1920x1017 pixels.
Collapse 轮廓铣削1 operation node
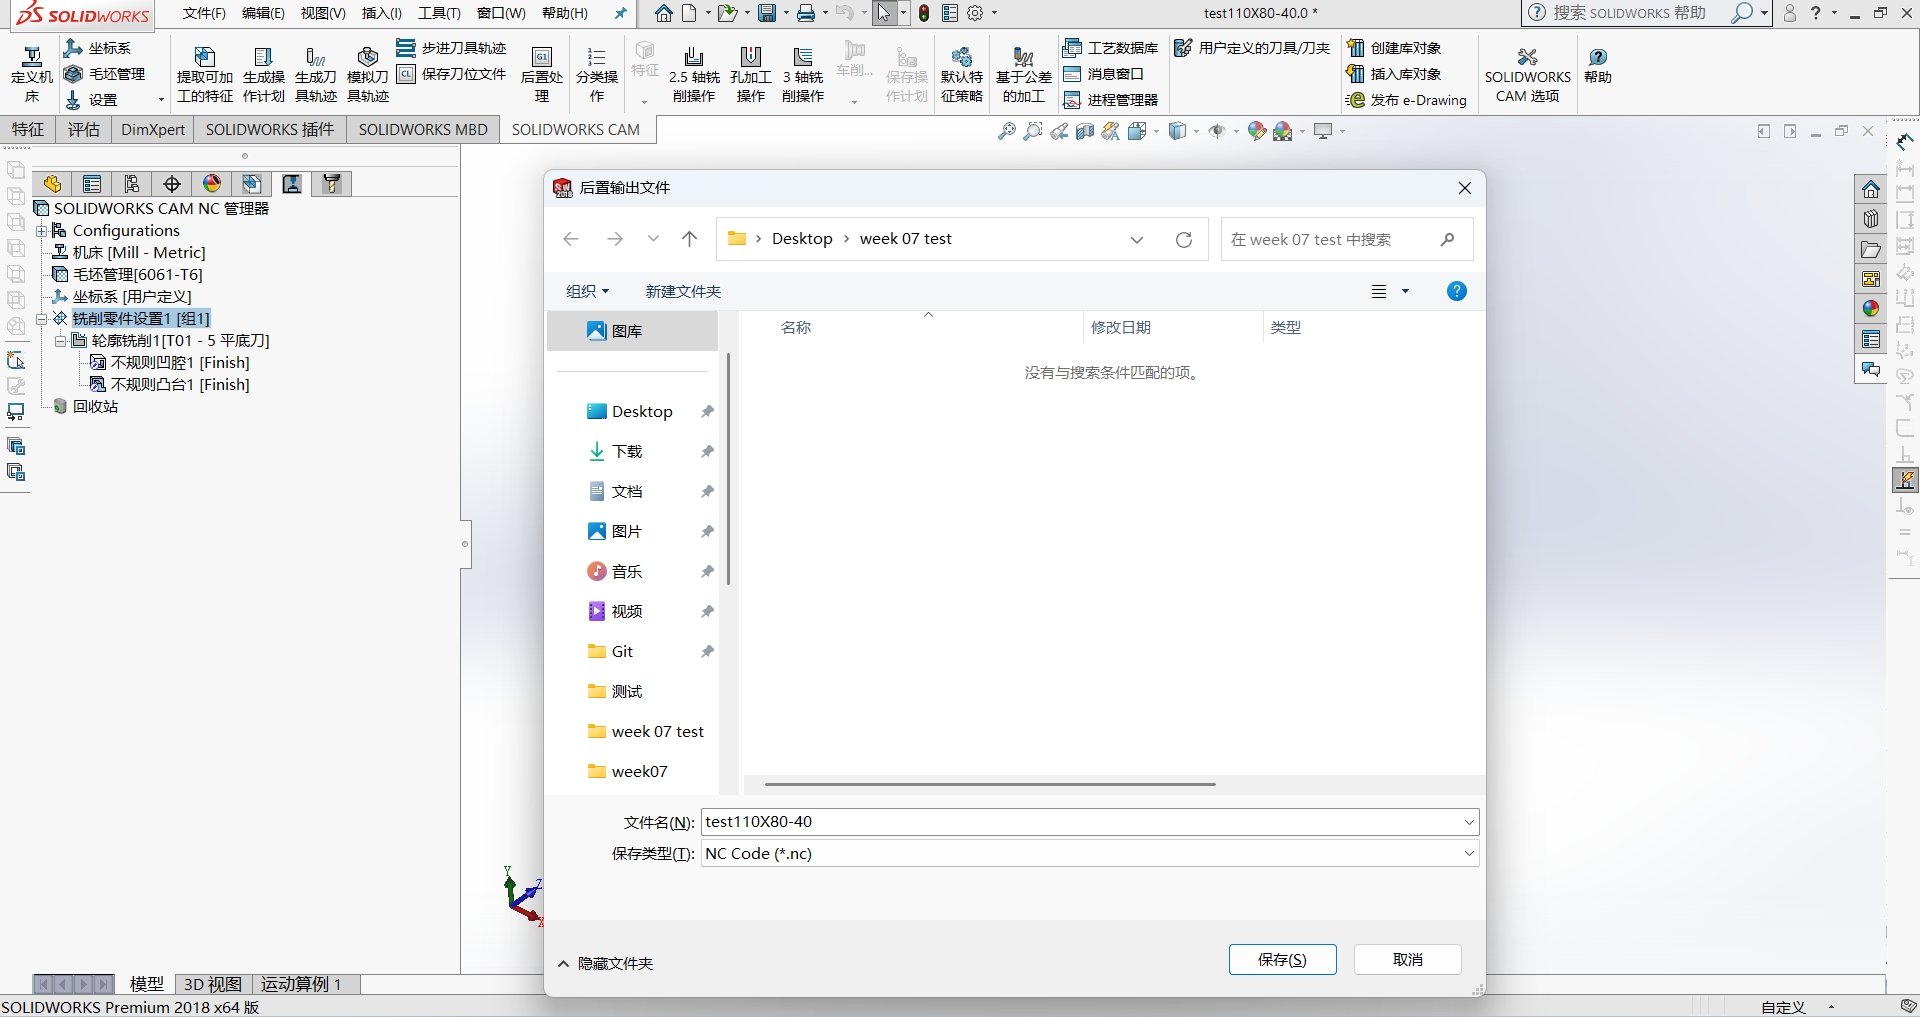61,341
